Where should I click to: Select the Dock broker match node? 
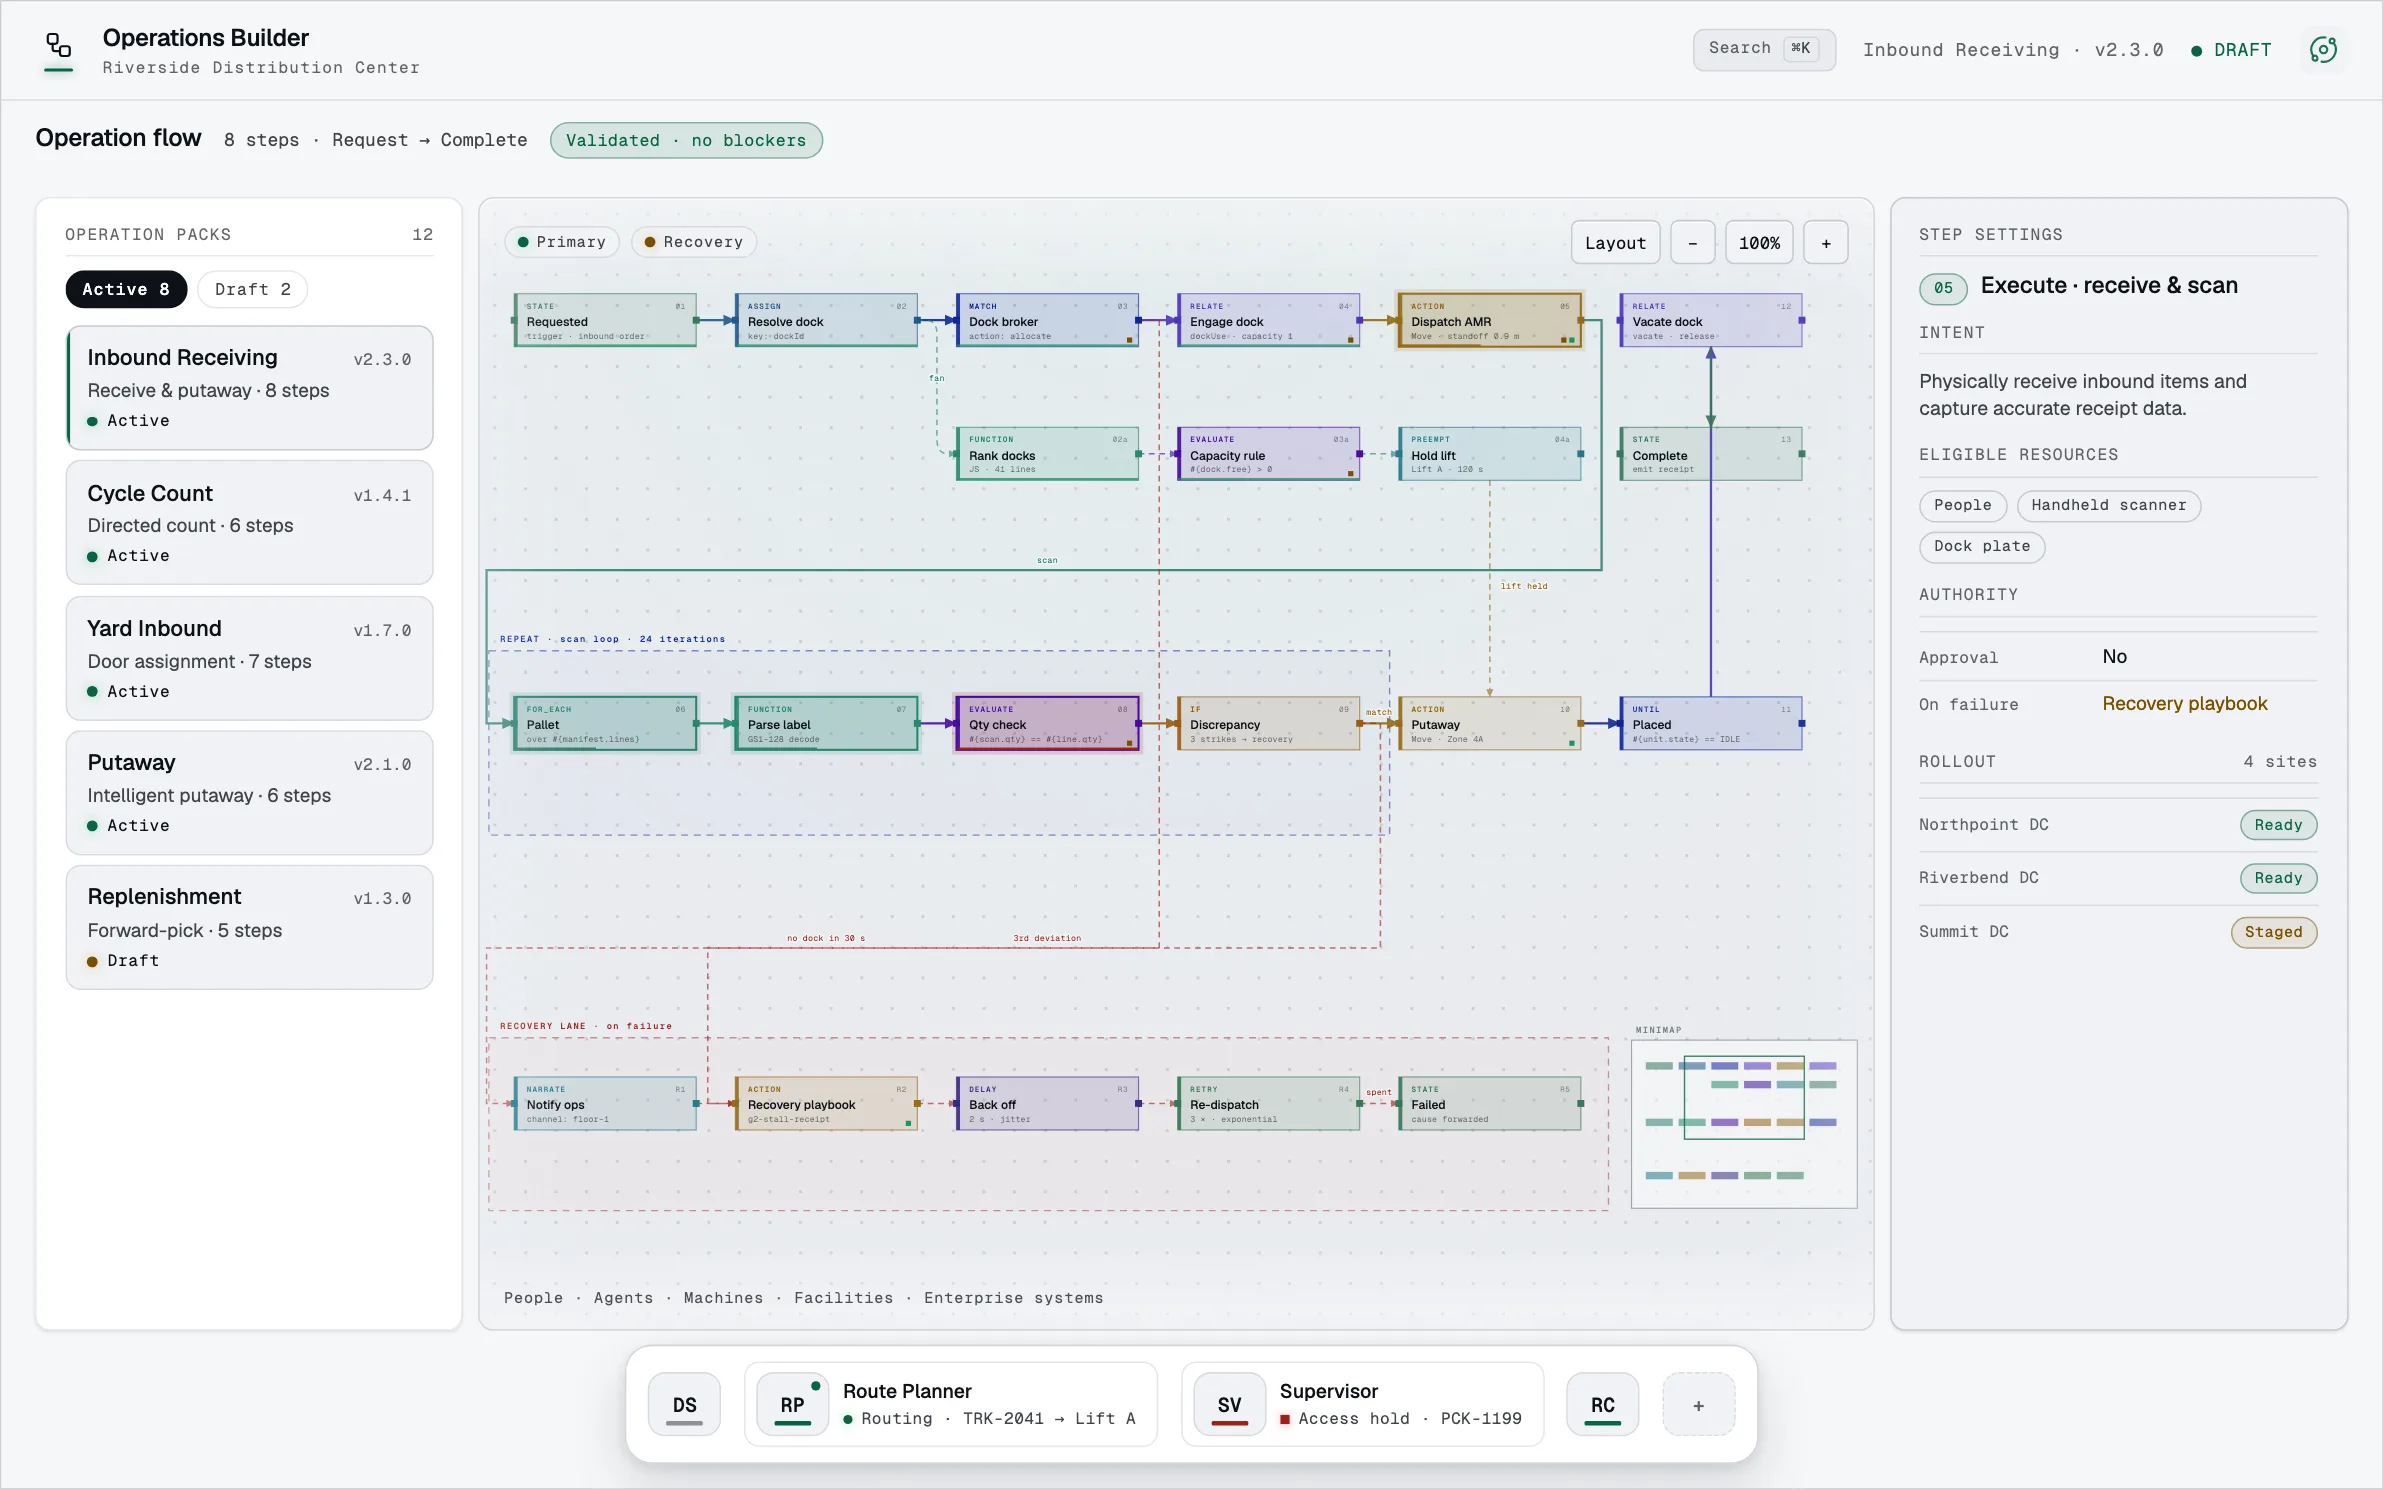(x=1047, y=320)
